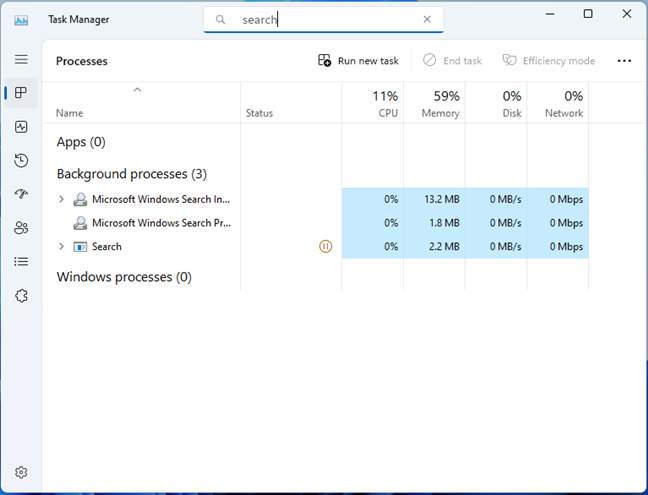Open the more options ellipsis menu
The width and height of the screenshot is (648, 495).
pyautogui.click(x=624, y=61)
